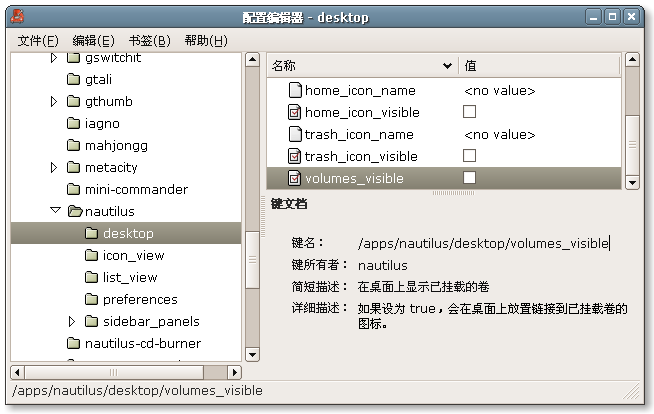Click the key owner value nautilus
The width and height of the screenshot is (654, 414).
[383, 265]
